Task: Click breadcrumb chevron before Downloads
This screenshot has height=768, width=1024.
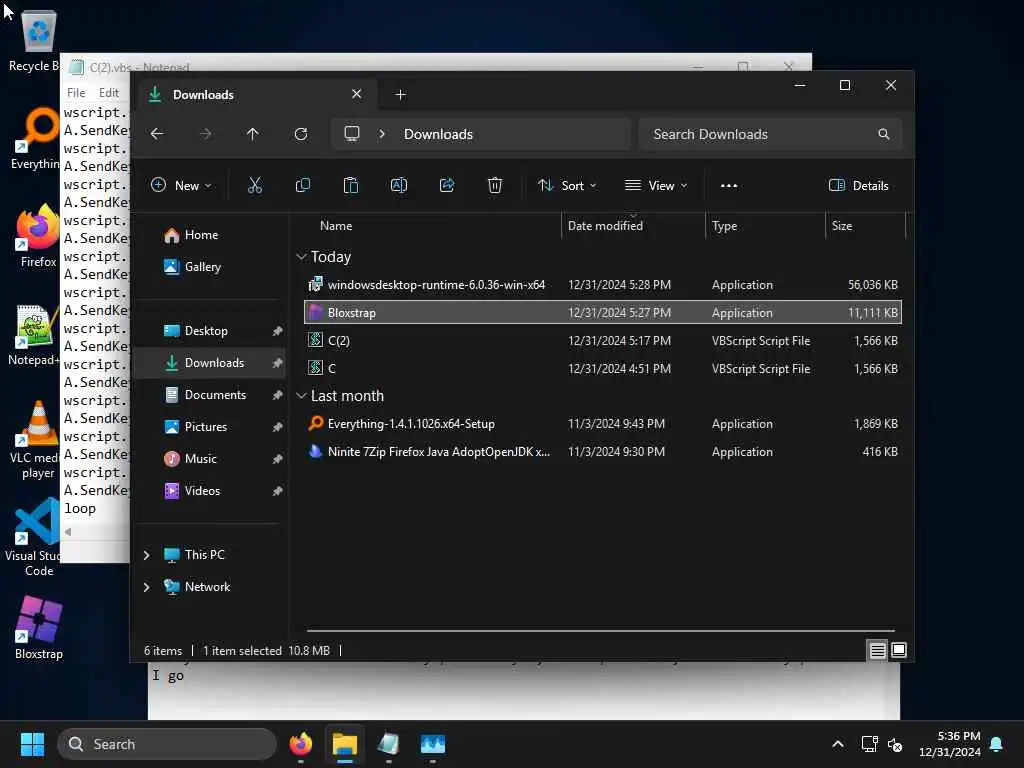Action: [x=382, y=134]
